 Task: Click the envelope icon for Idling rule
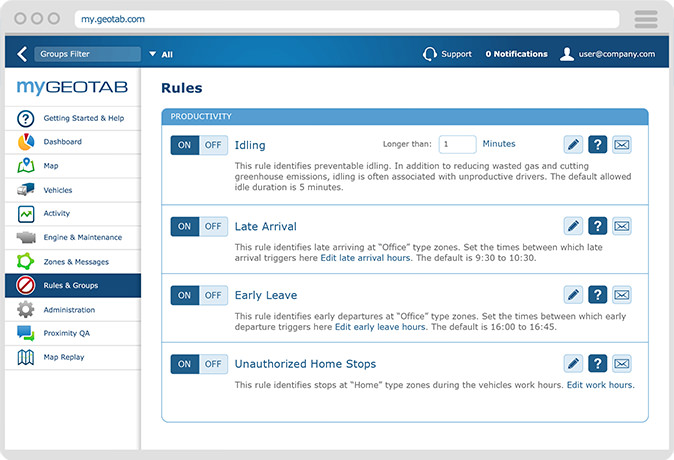622,144
